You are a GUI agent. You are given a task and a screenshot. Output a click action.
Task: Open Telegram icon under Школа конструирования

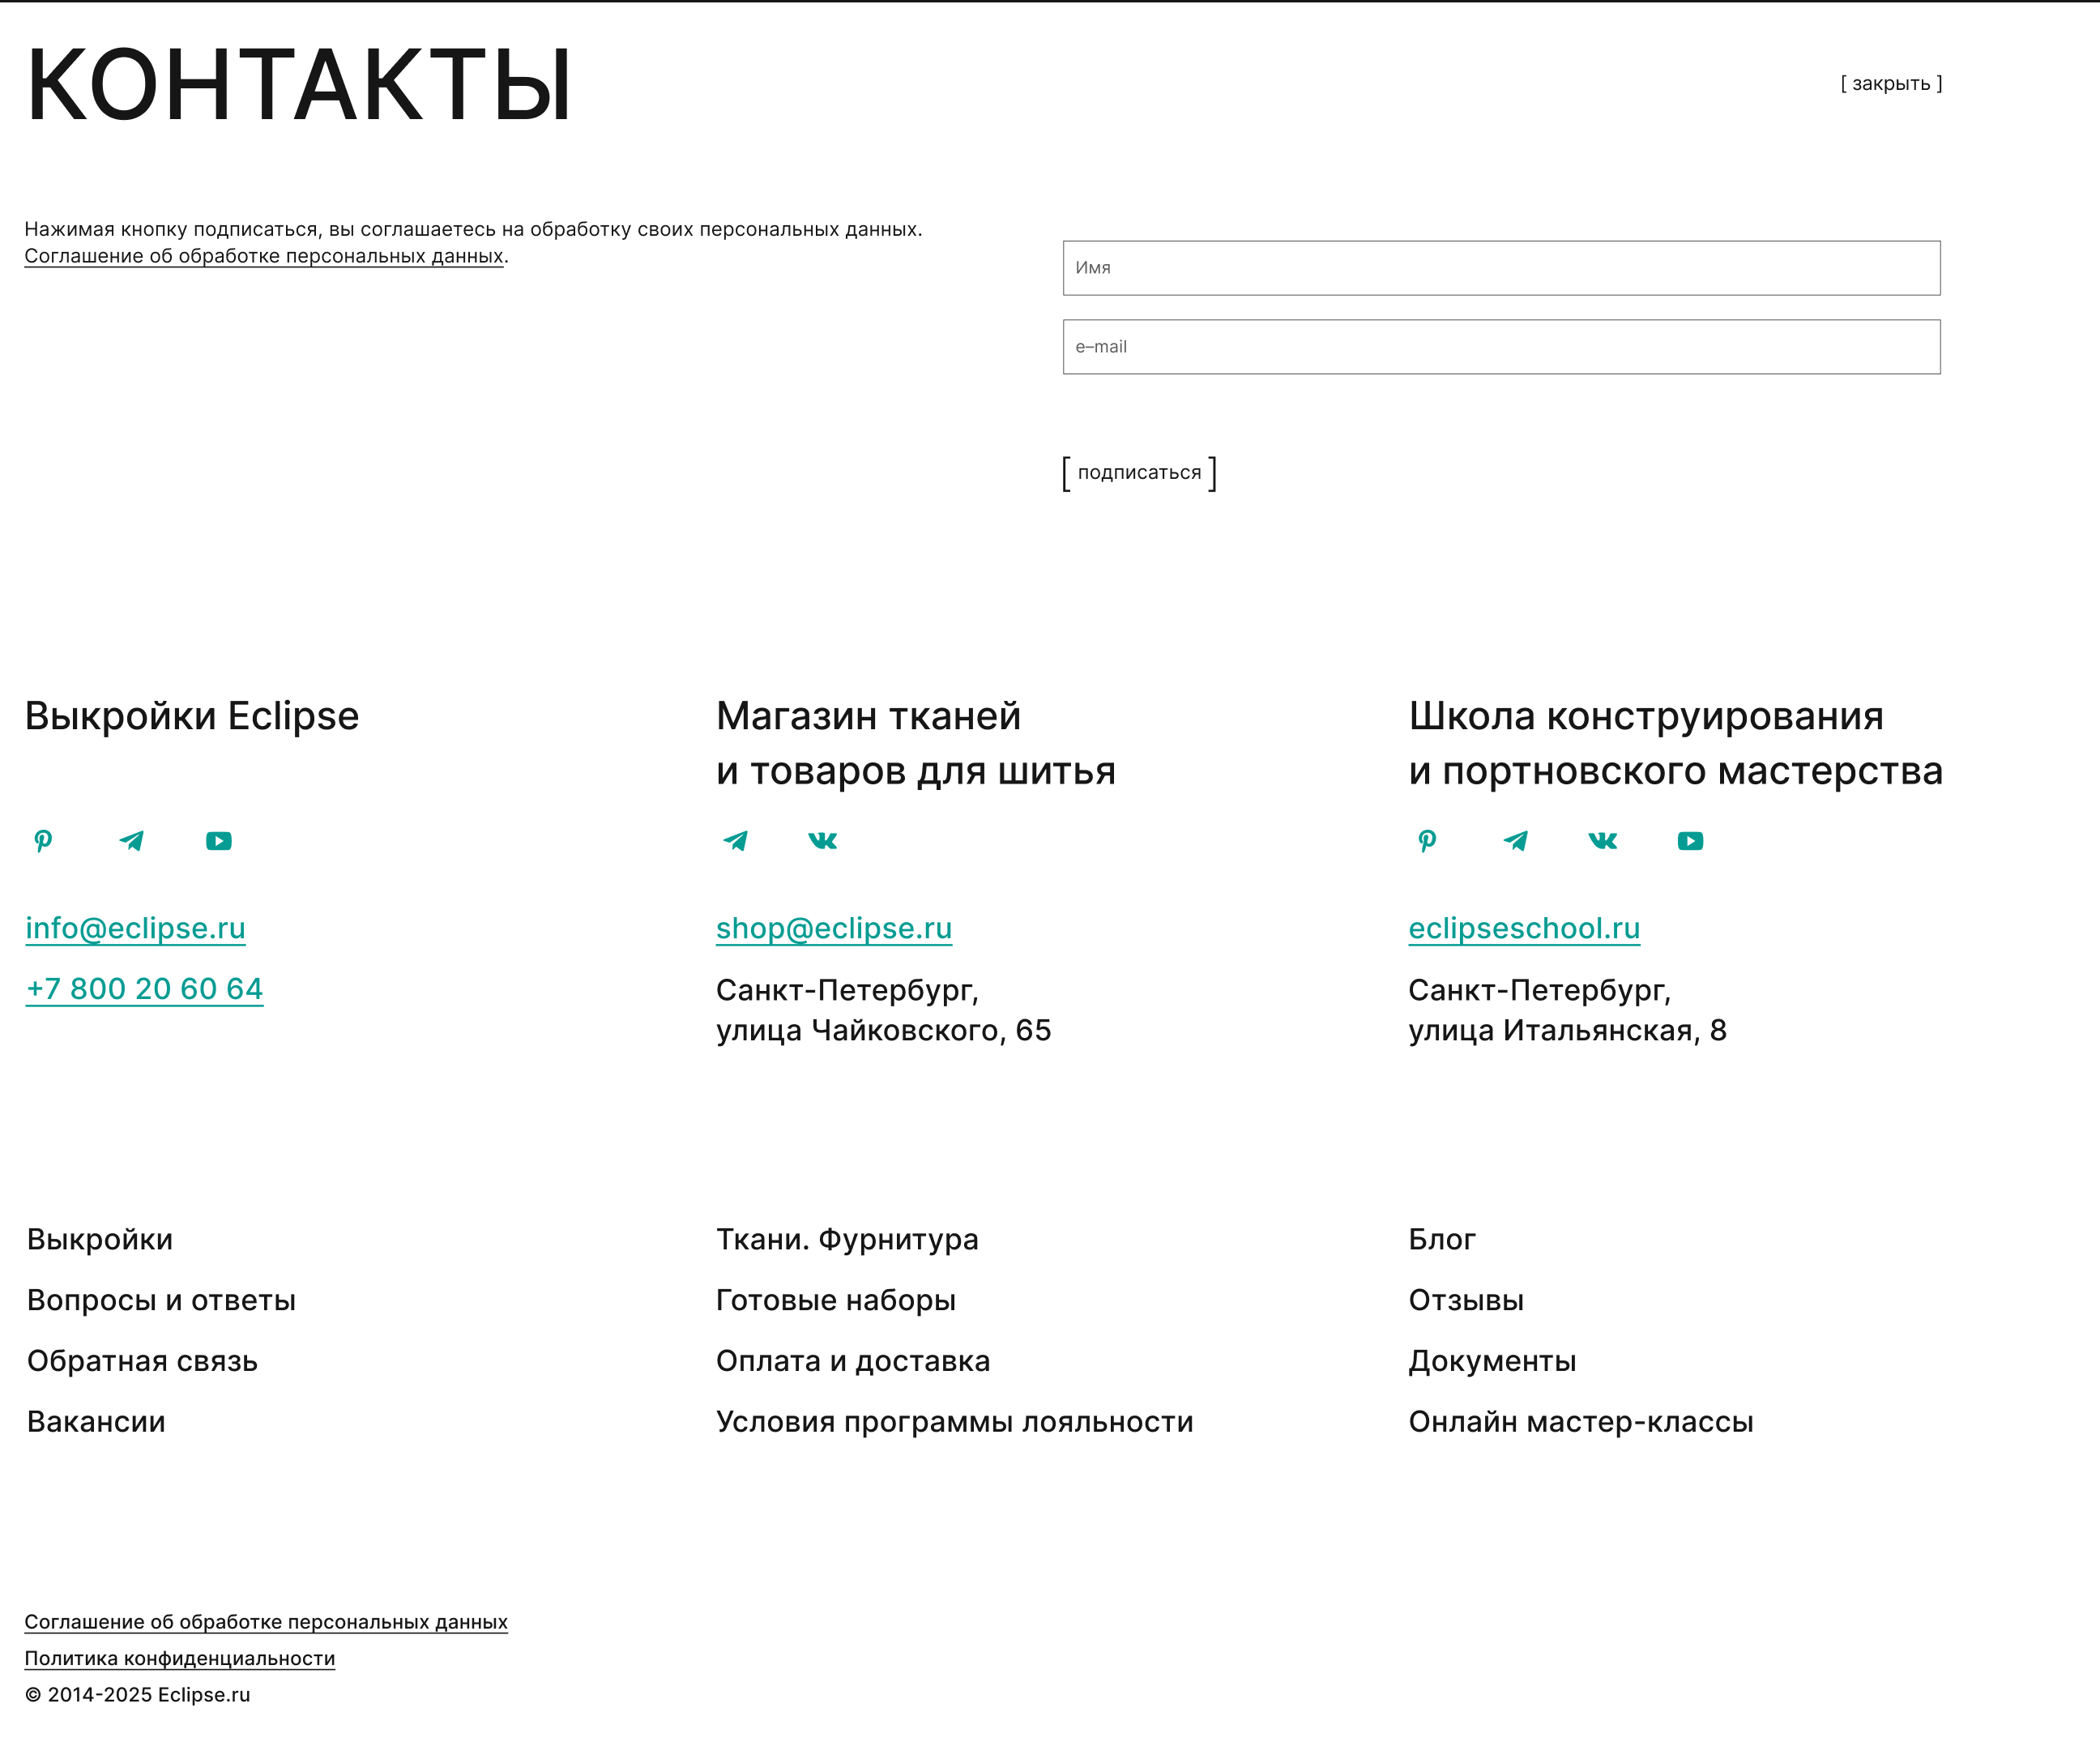point(1515,841)
